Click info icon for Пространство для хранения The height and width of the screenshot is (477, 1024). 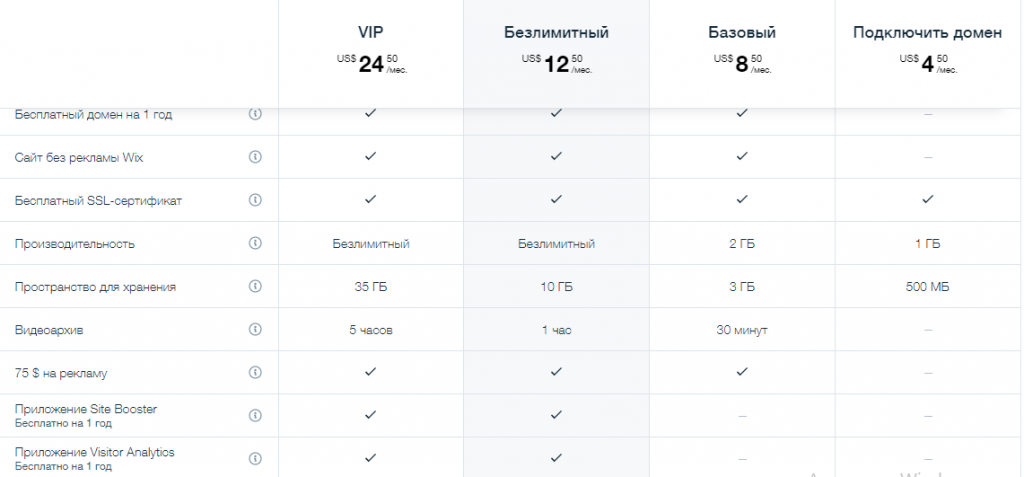click(x=255, y=286)
